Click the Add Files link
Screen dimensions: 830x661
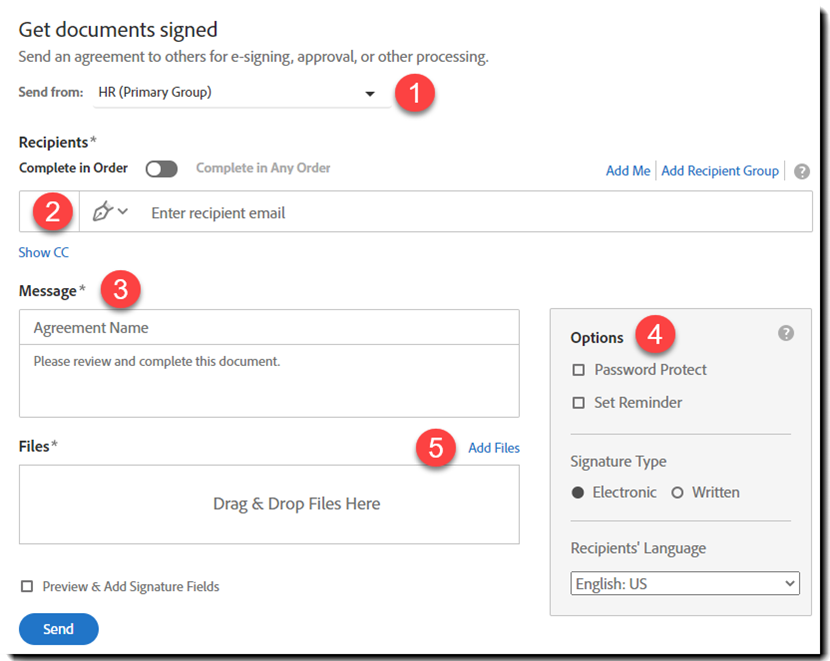pyautogui.click(x=494, y=448)
